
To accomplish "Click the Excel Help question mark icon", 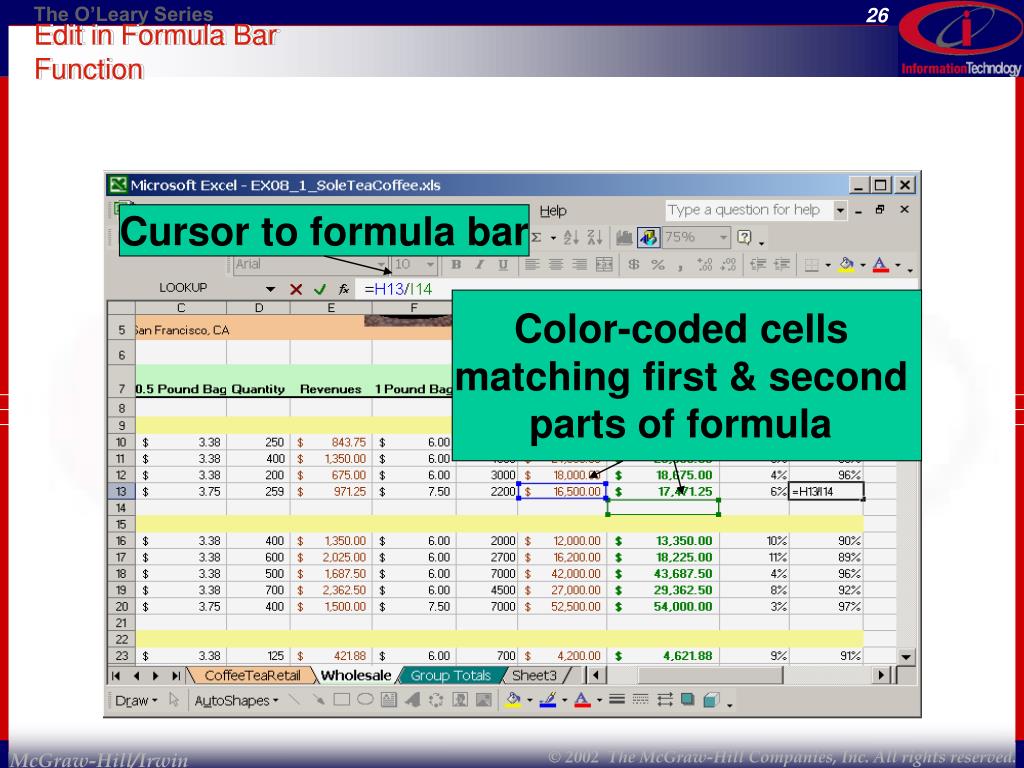I will click(x=744, y=238).
